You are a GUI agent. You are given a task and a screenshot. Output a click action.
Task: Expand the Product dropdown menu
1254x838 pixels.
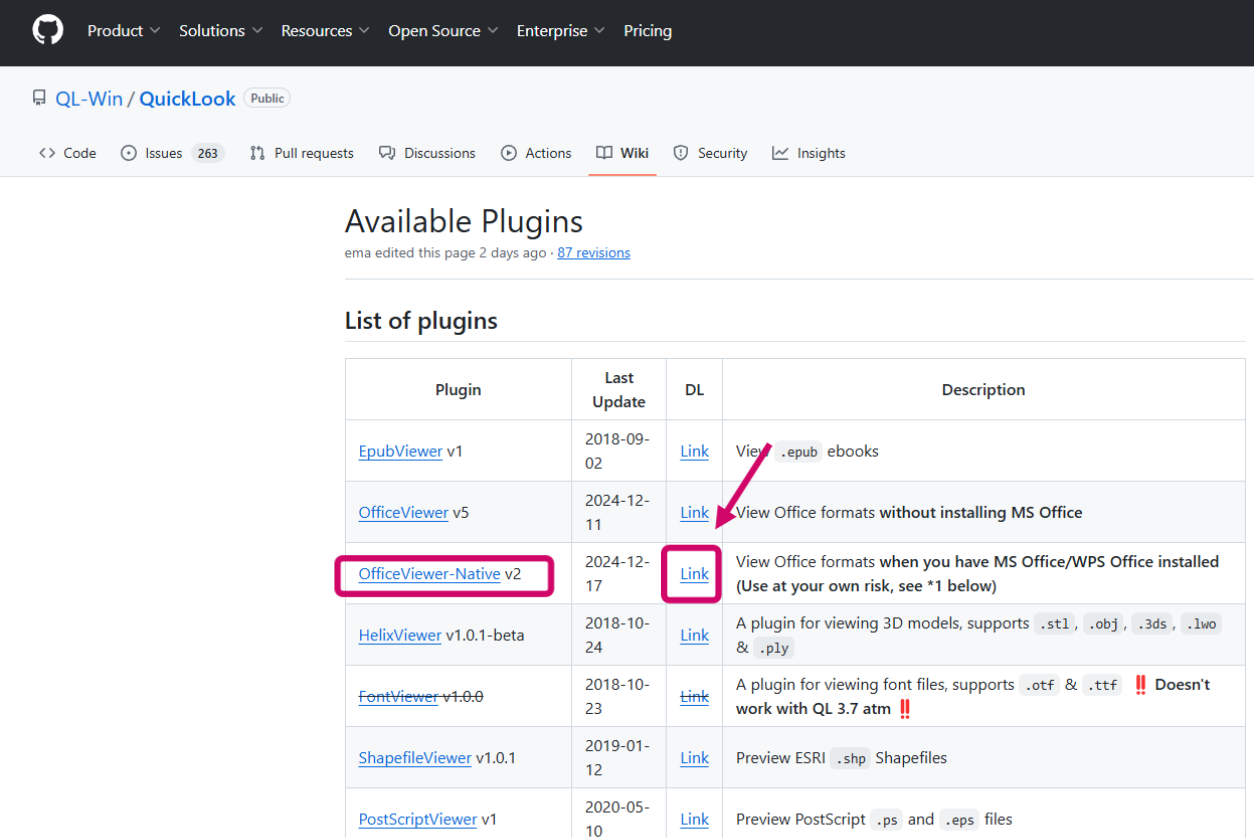coord(123,31)
